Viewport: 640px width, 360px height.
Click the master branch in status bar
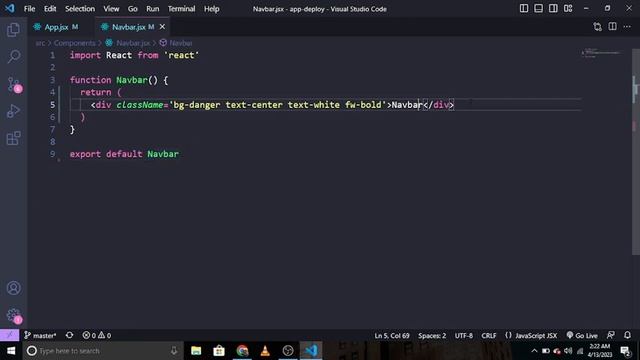tap(40, 336)
